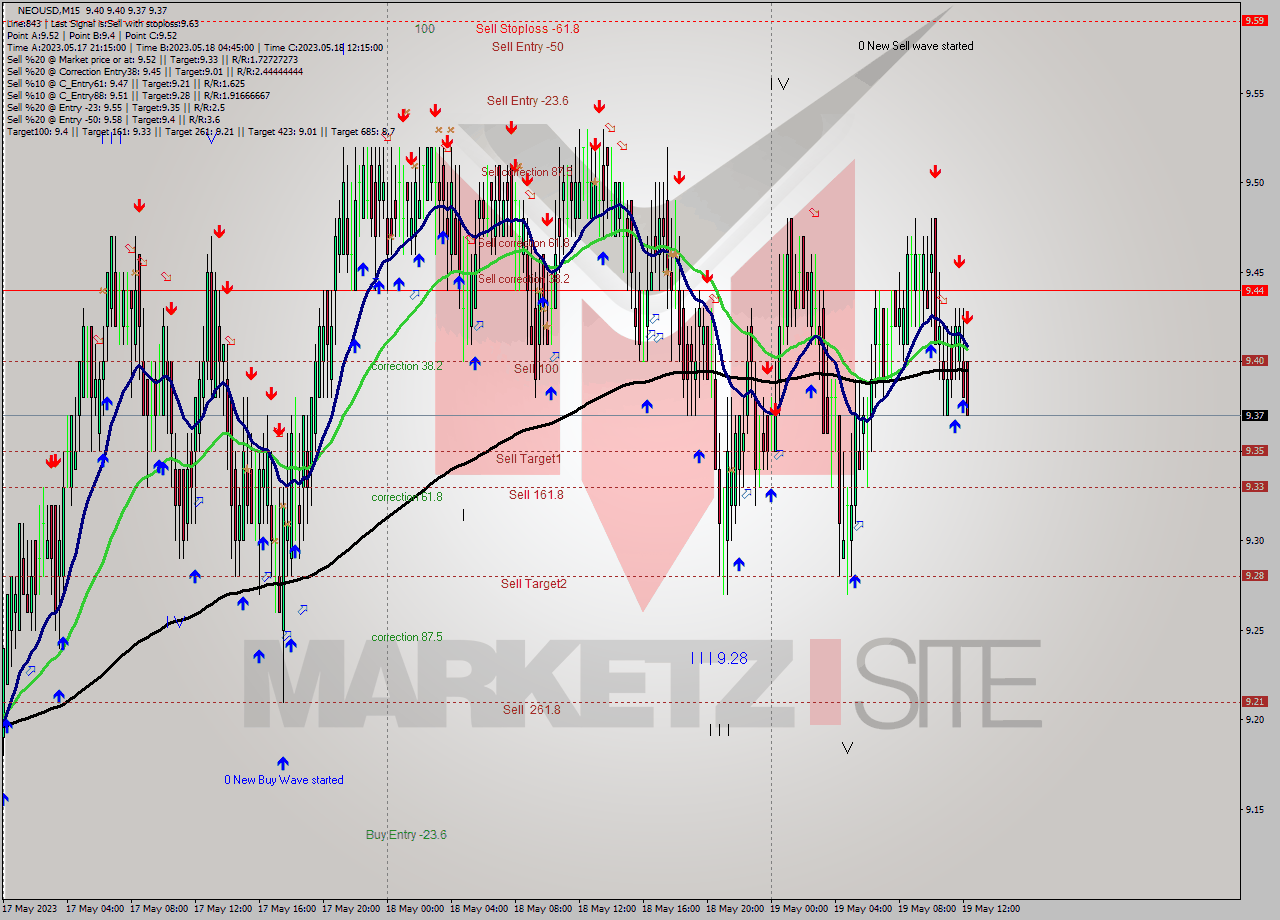Click the 'Sell correction 61.8' label

click(x=523, y=243)
